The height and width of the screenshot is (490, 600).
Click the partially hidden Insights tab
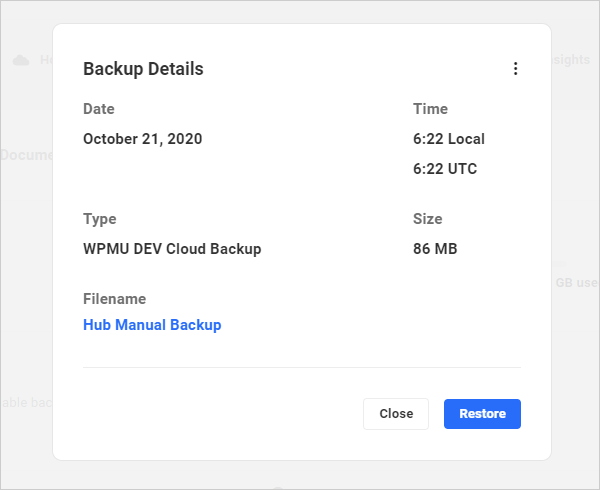coord(571,60)
